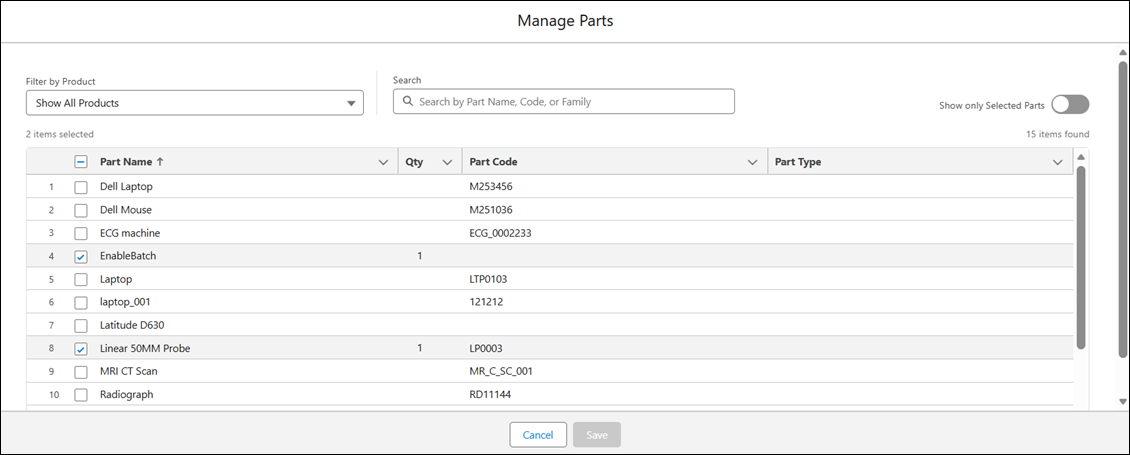Uncheck the Linear 50MM Probe checkbox
The height and width of the screenshot is (455, 1130).
coord(81,348)
